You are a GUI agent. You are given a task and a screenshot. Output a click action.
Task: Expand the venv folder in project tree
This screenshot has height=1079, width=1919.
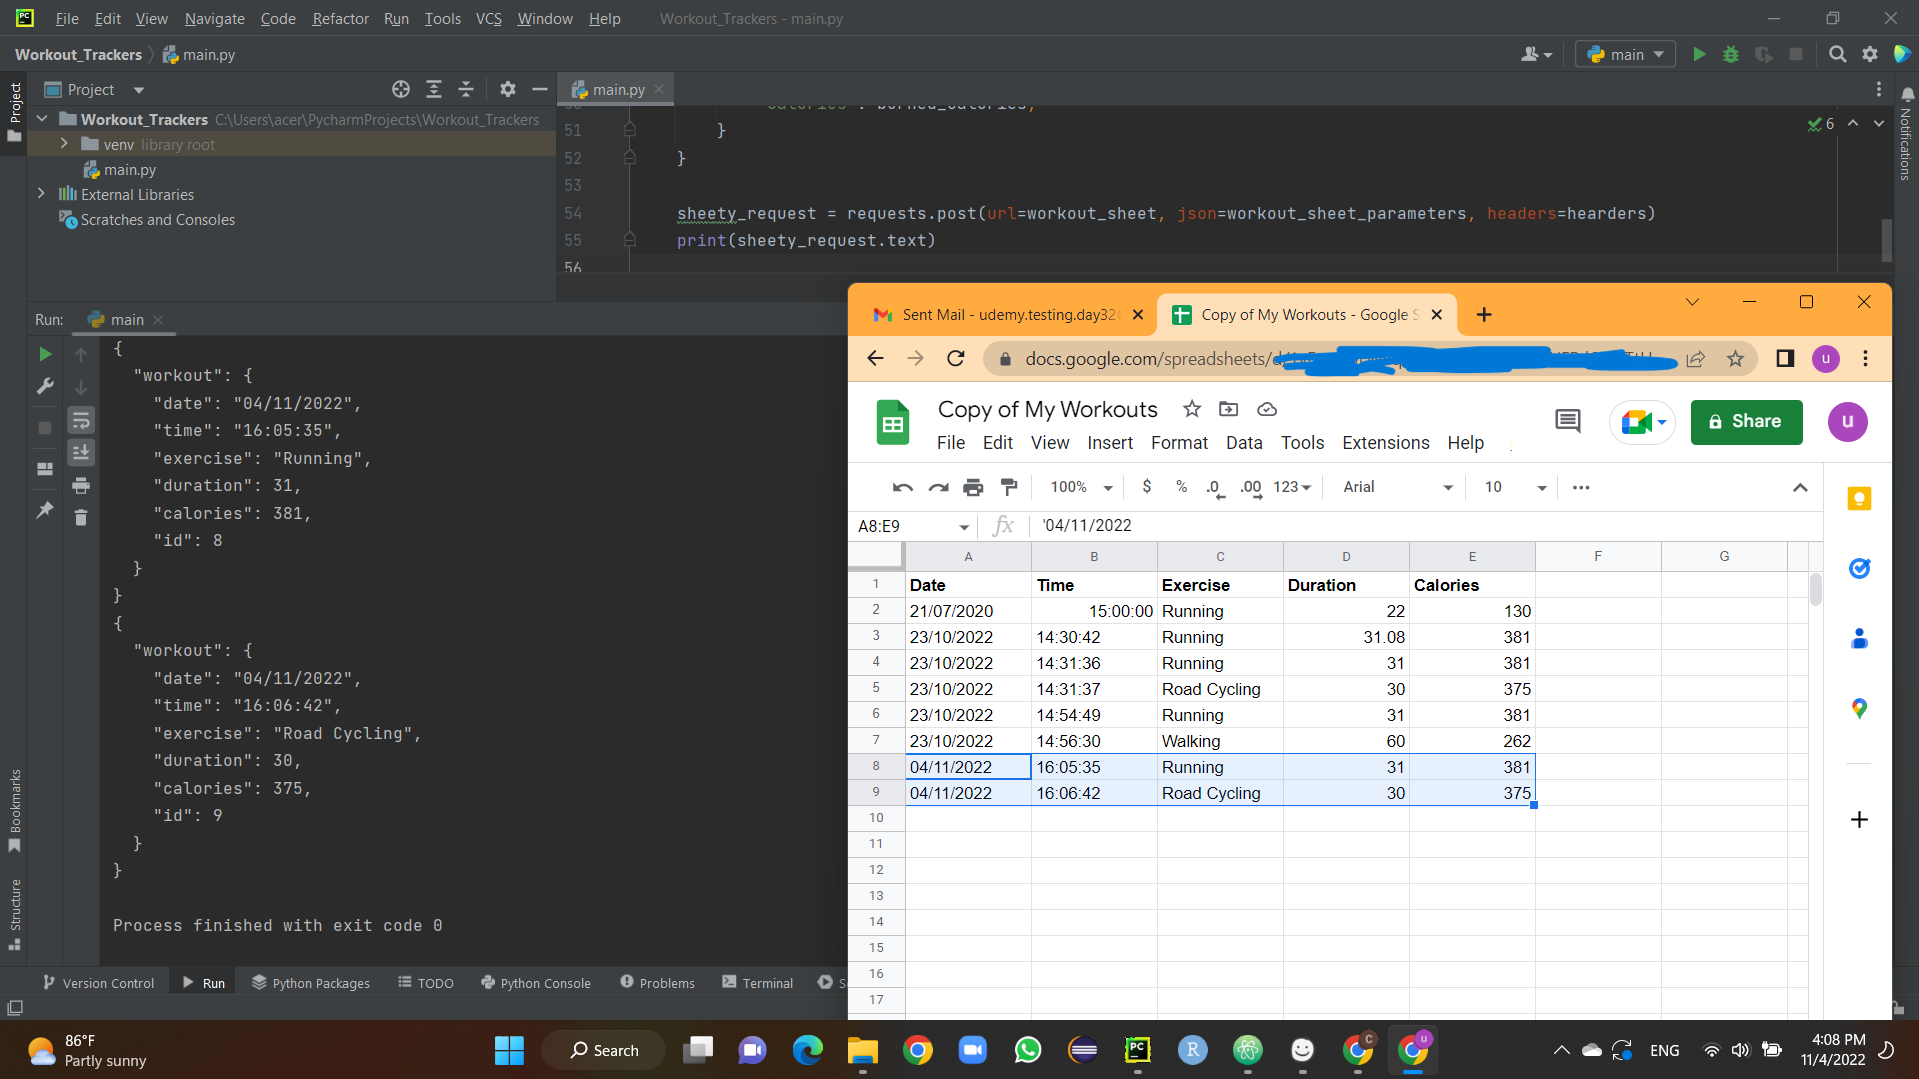pyautogui.click(x=64, y=144)
